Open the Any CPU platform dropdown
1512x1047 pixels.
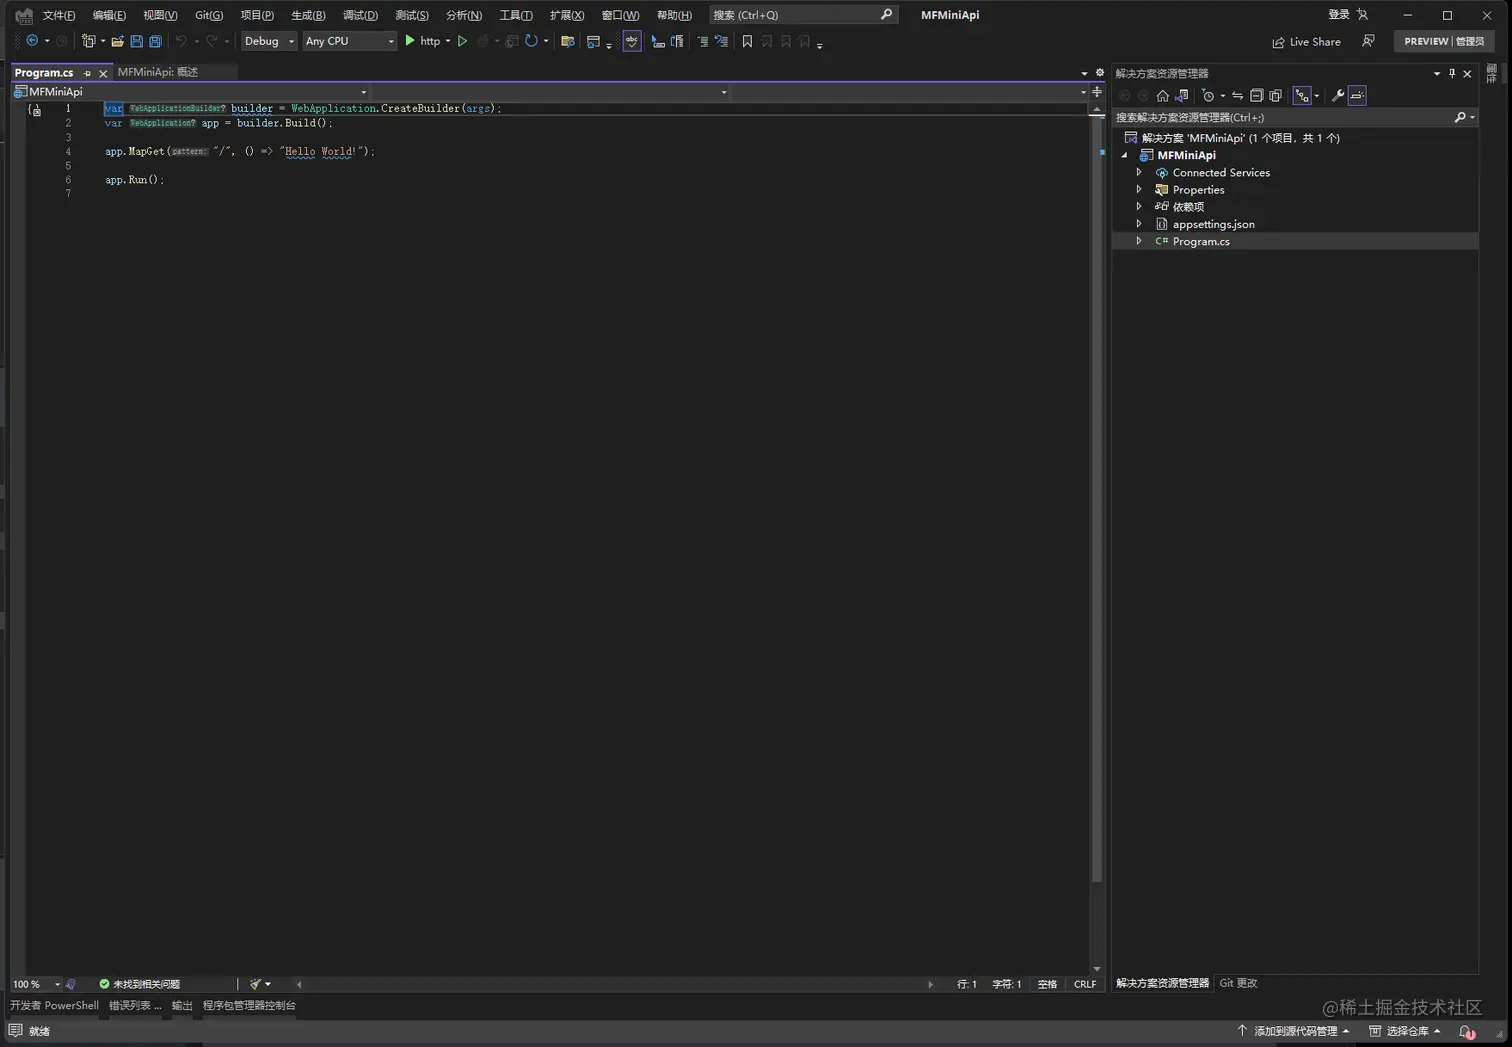click(349, 41)
